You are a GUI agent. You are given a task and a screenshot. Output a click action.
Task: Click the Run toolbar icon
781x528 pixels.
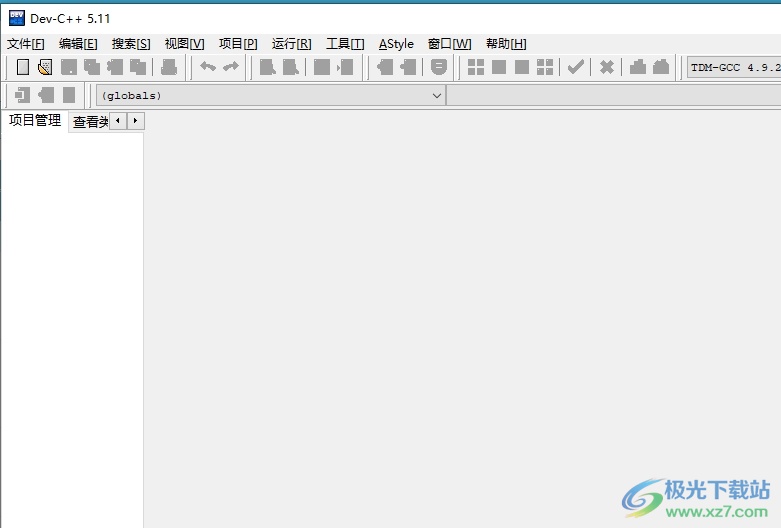499,67
